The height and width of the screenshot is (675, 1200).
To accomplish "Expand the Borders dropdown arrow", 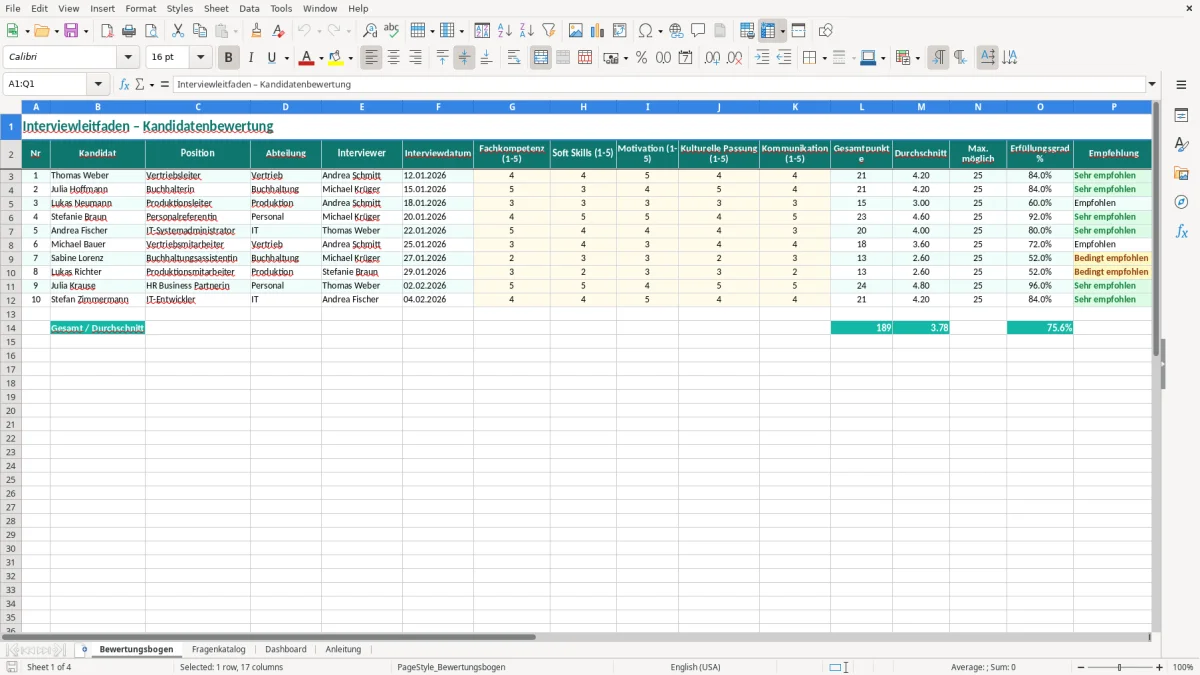I will pyautogui.click(x=824, y=58).
